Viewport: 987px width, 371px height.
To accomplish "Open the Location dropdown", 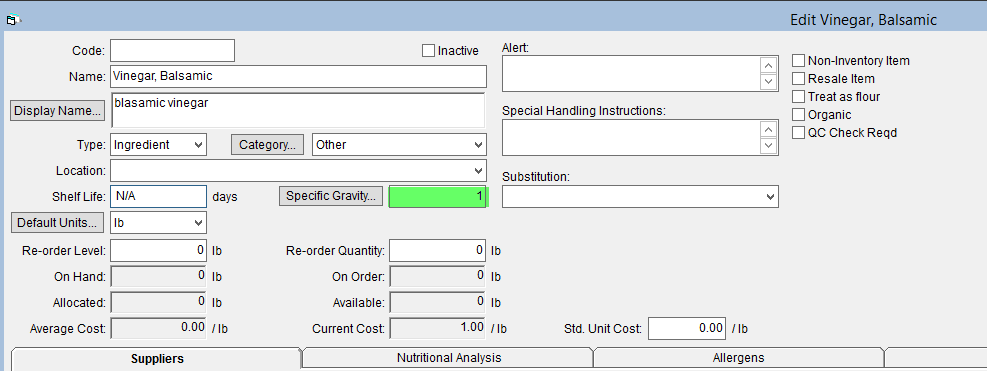I will point(298,171).
